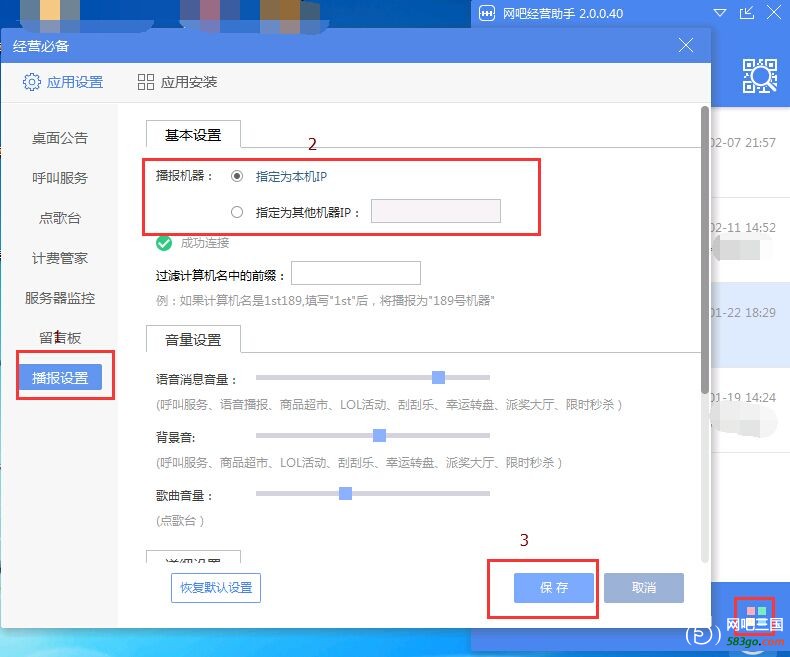Close the 经营必备 dialog

coord(686,45)
